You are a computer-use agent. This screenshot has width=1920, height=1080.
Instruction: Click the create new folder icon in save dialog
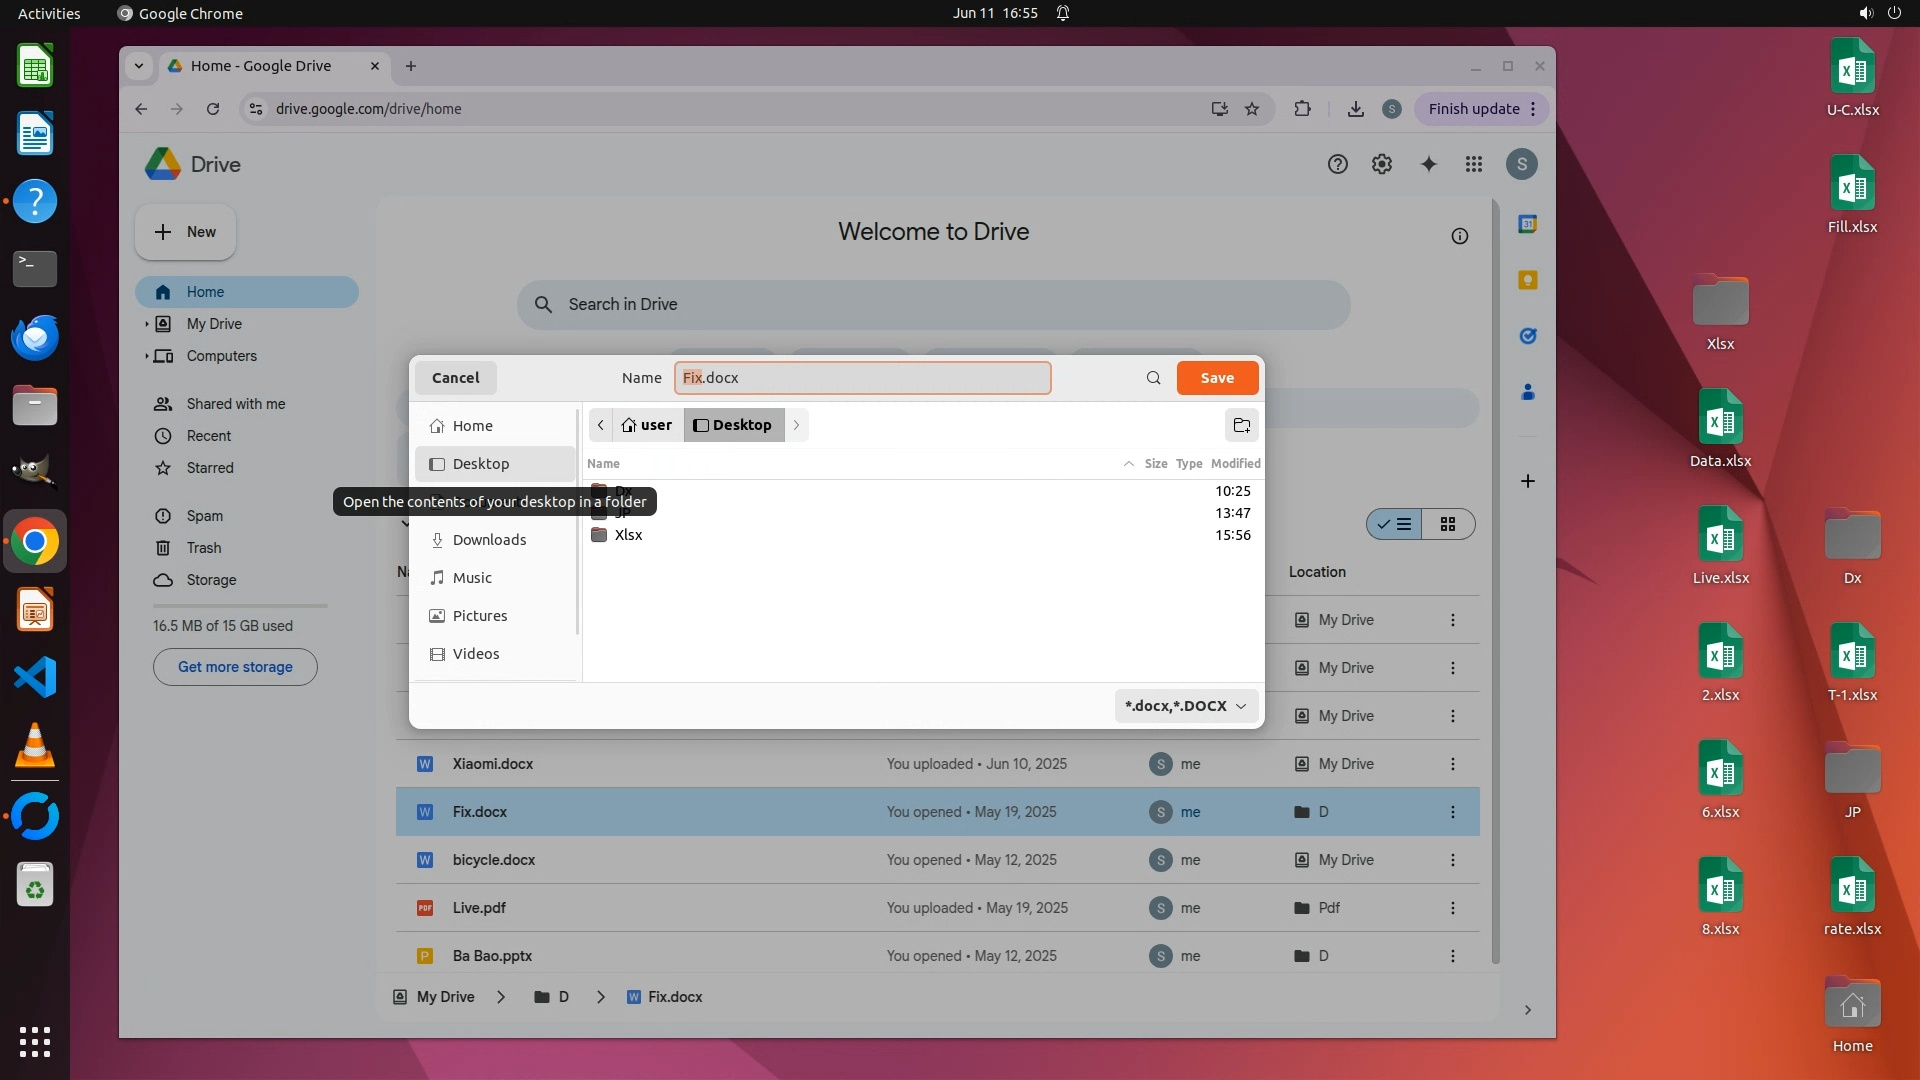point(1241,425)
